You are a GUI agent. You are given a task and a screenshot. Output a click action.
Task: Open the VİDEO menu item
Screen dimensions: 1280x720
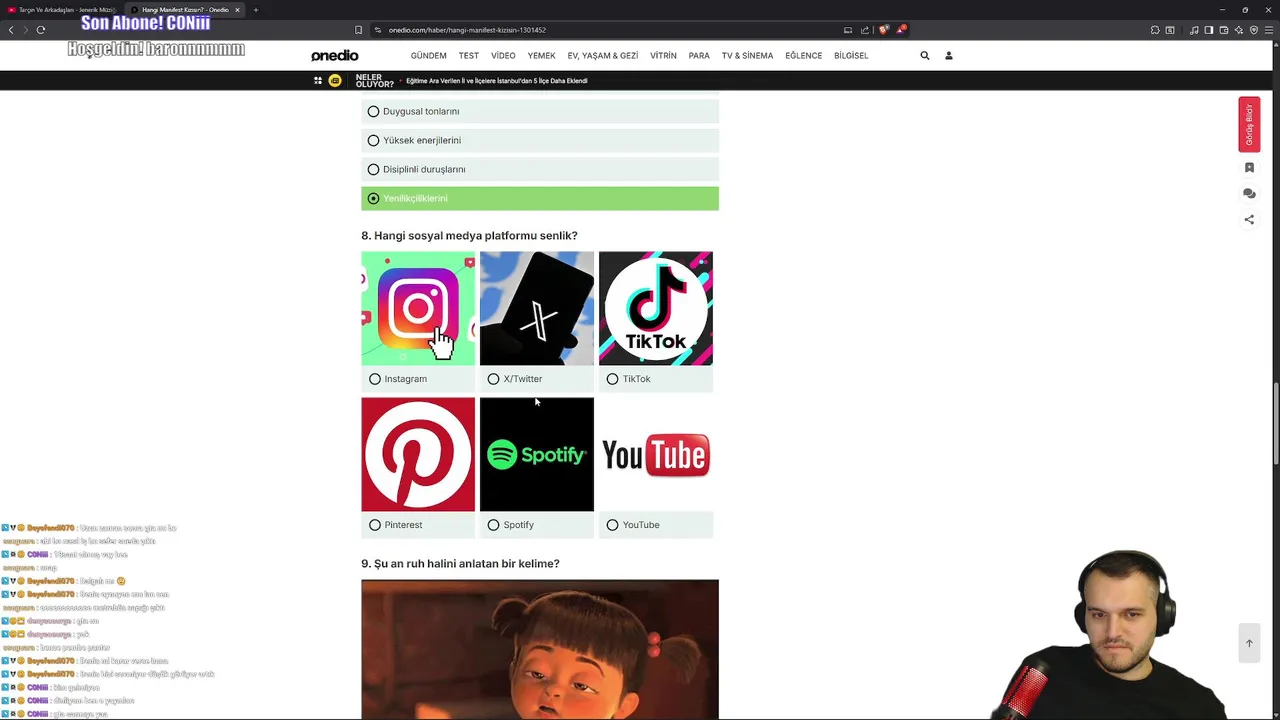(x=503, y=56)
